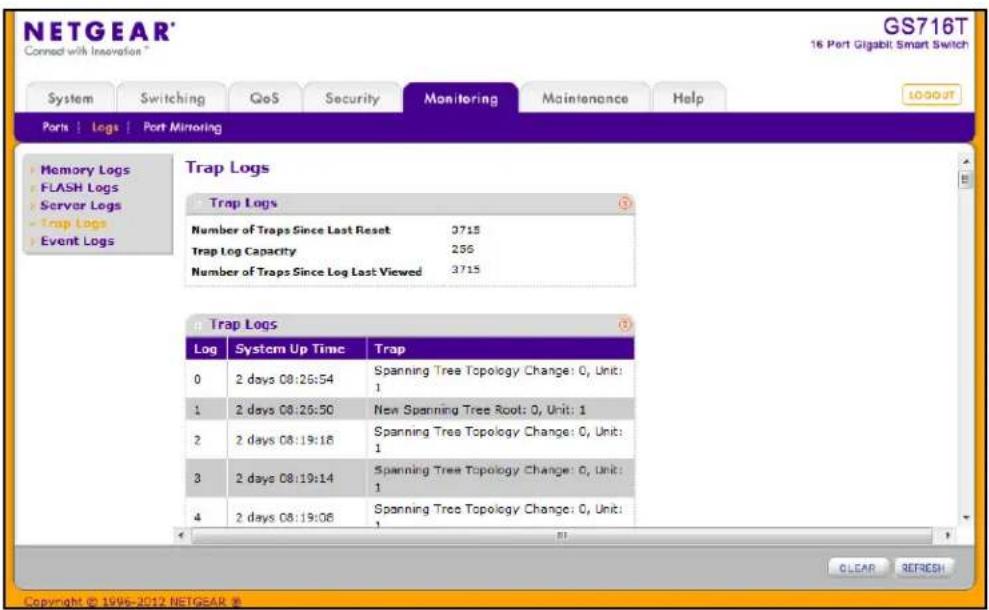Click the Trap Log Capacity value 256
Screen dimensions: 989x610
pos(462,249)
